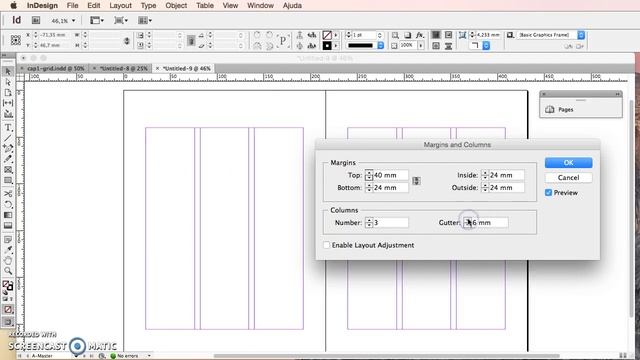Click the Gutter input field
Viewport: 640px width, 360px height.
click(x=490, y=222)
